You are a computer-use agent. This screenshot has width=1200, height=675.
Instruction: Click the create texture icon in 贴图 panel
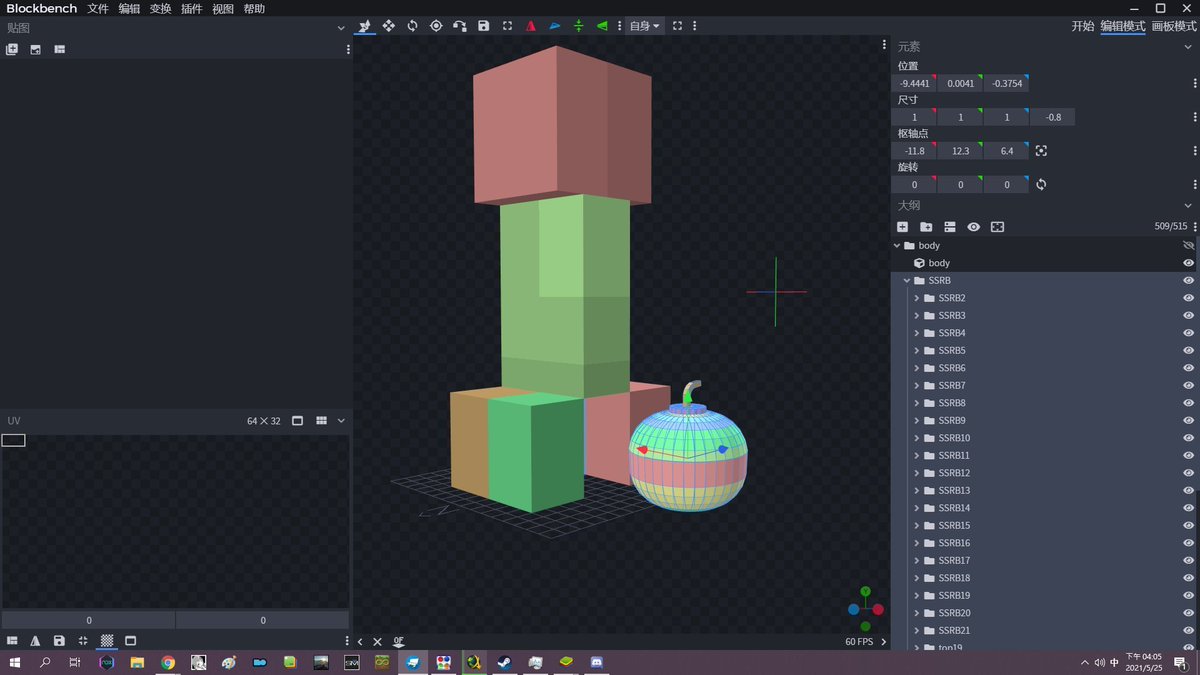pos(36,49)
